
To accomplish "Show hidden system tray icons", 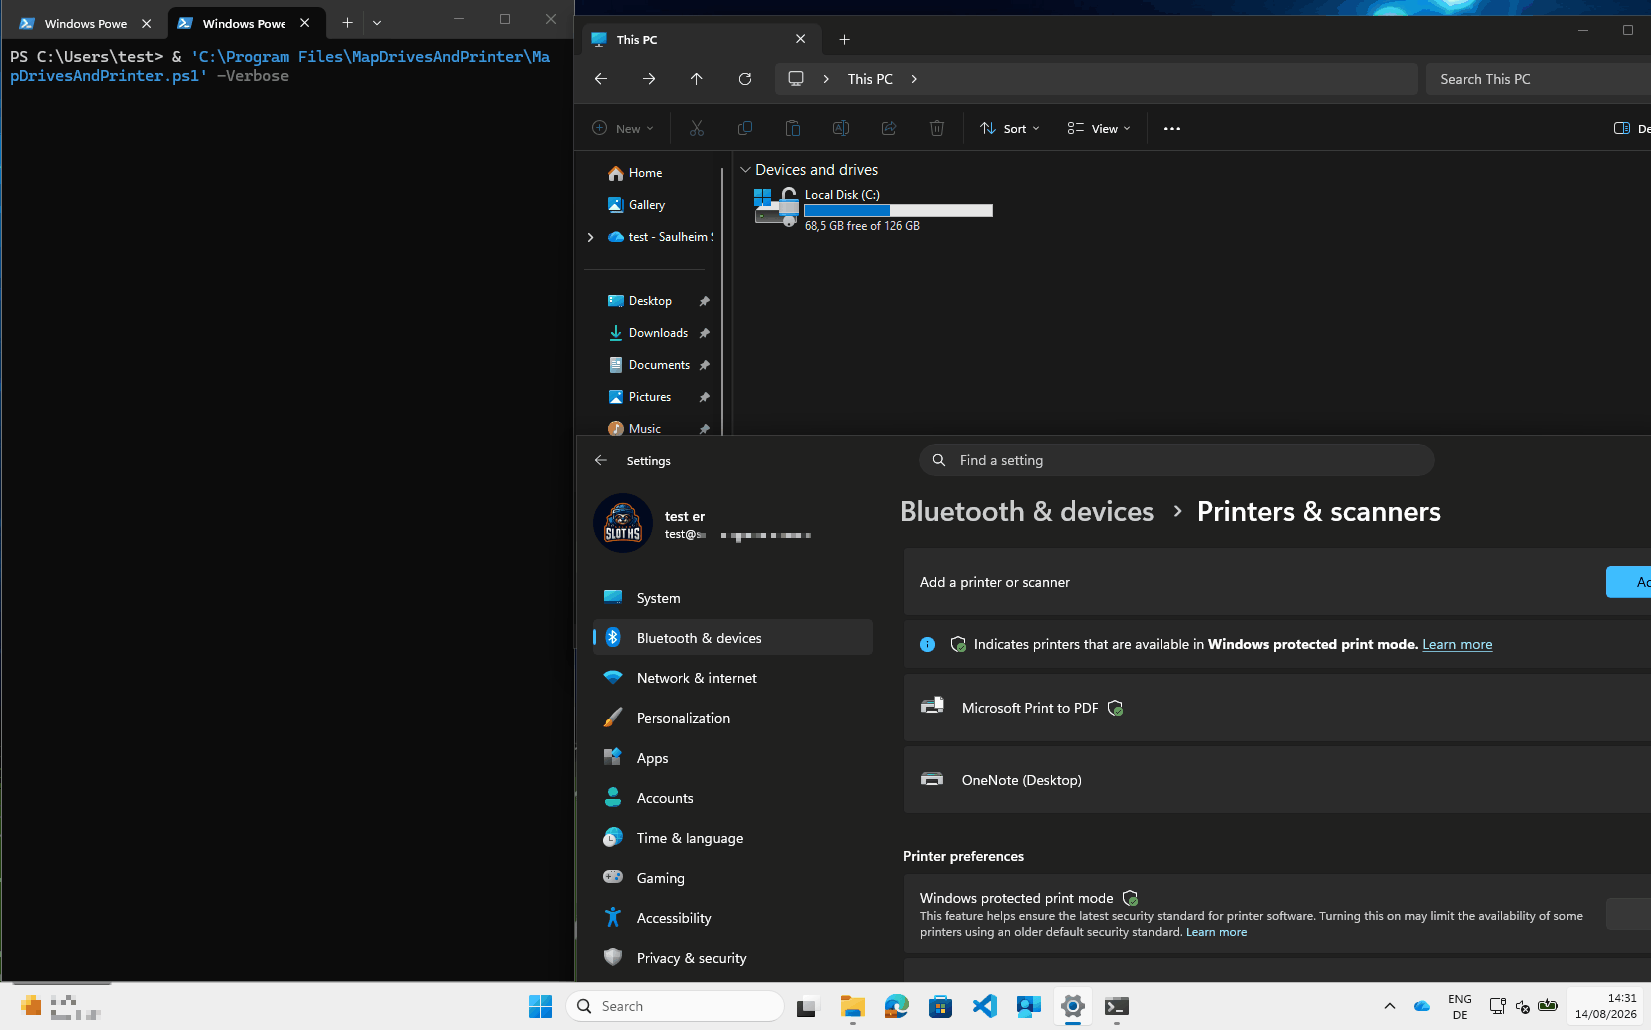I will (1389, 1006).
